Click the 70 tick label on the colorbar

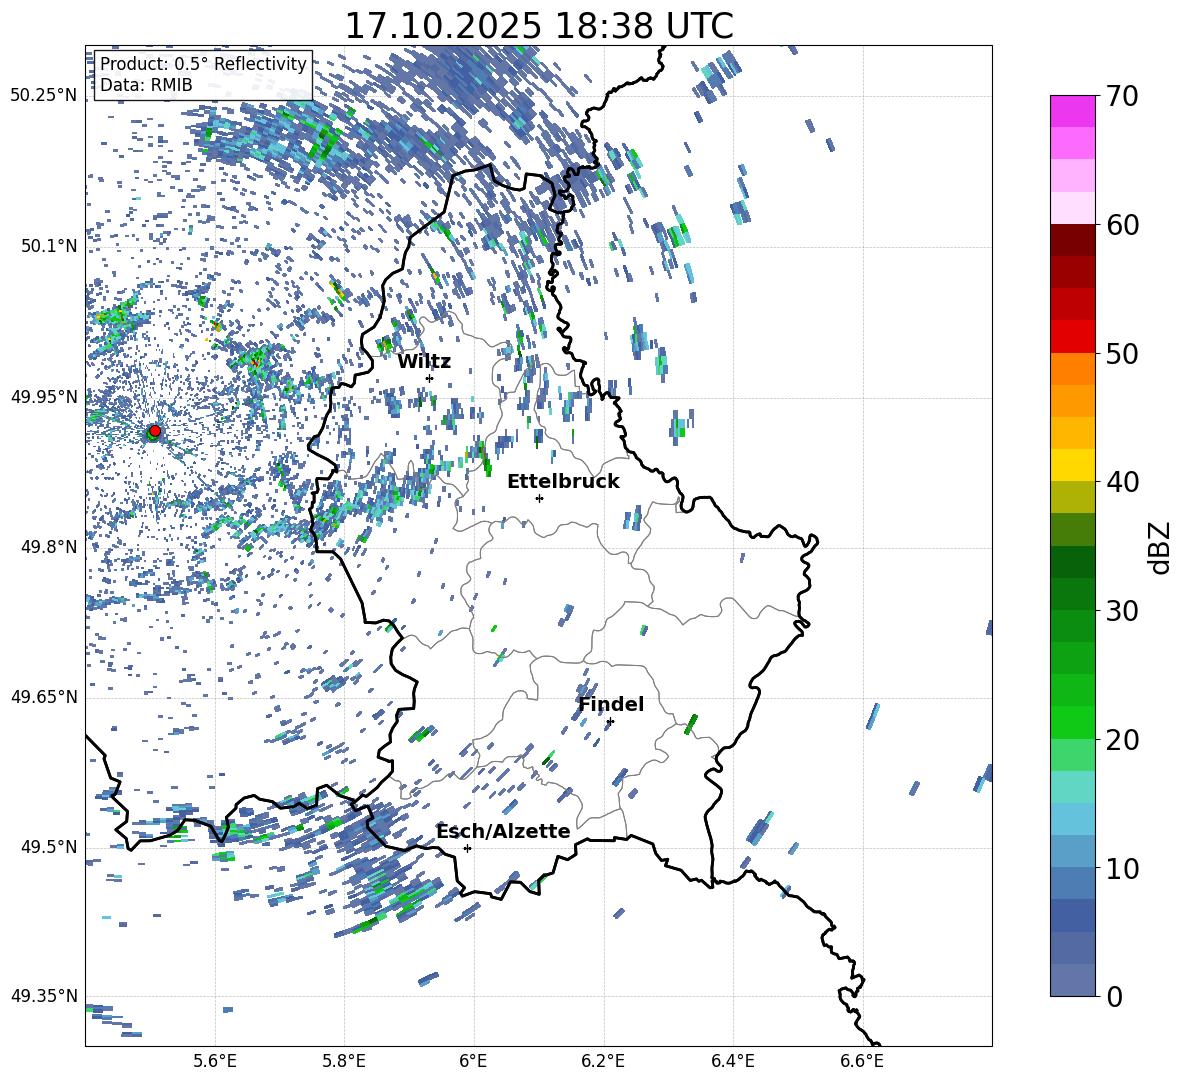point(1122,96)
